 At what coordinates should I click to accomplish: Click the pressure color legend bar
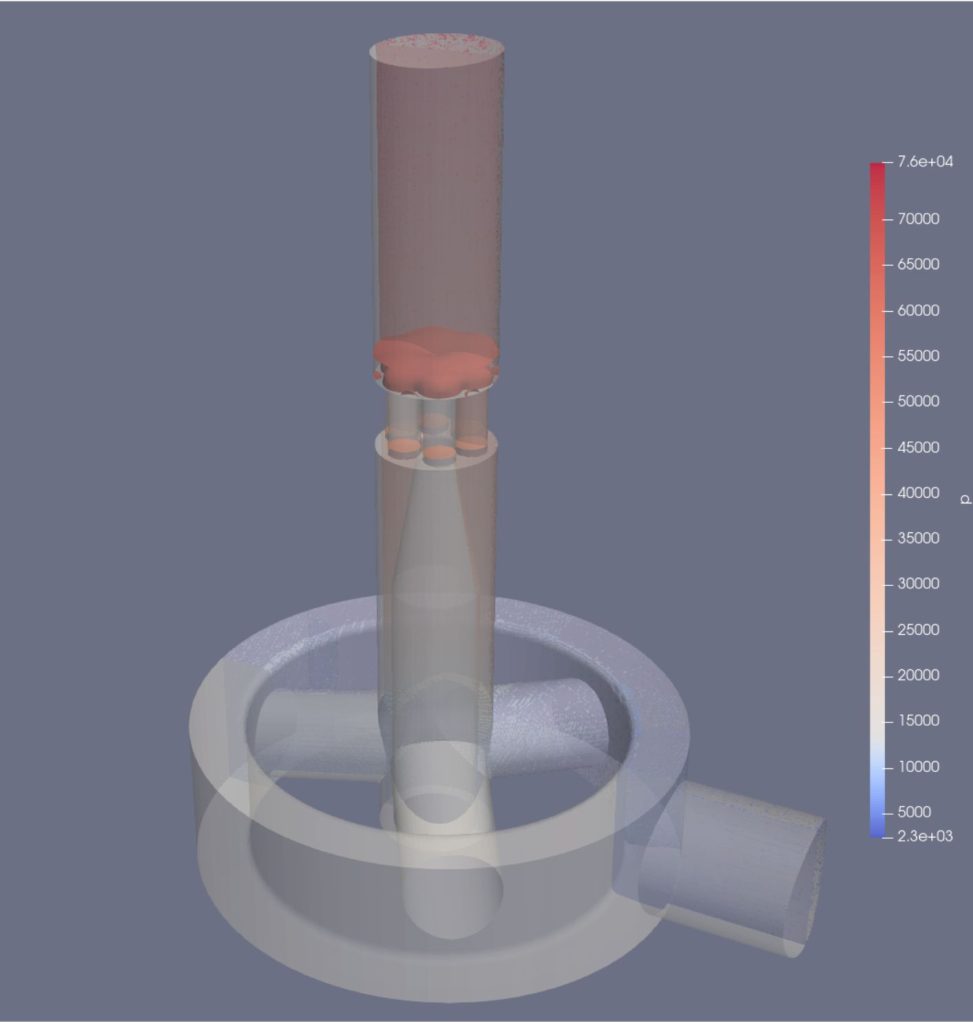877,500
